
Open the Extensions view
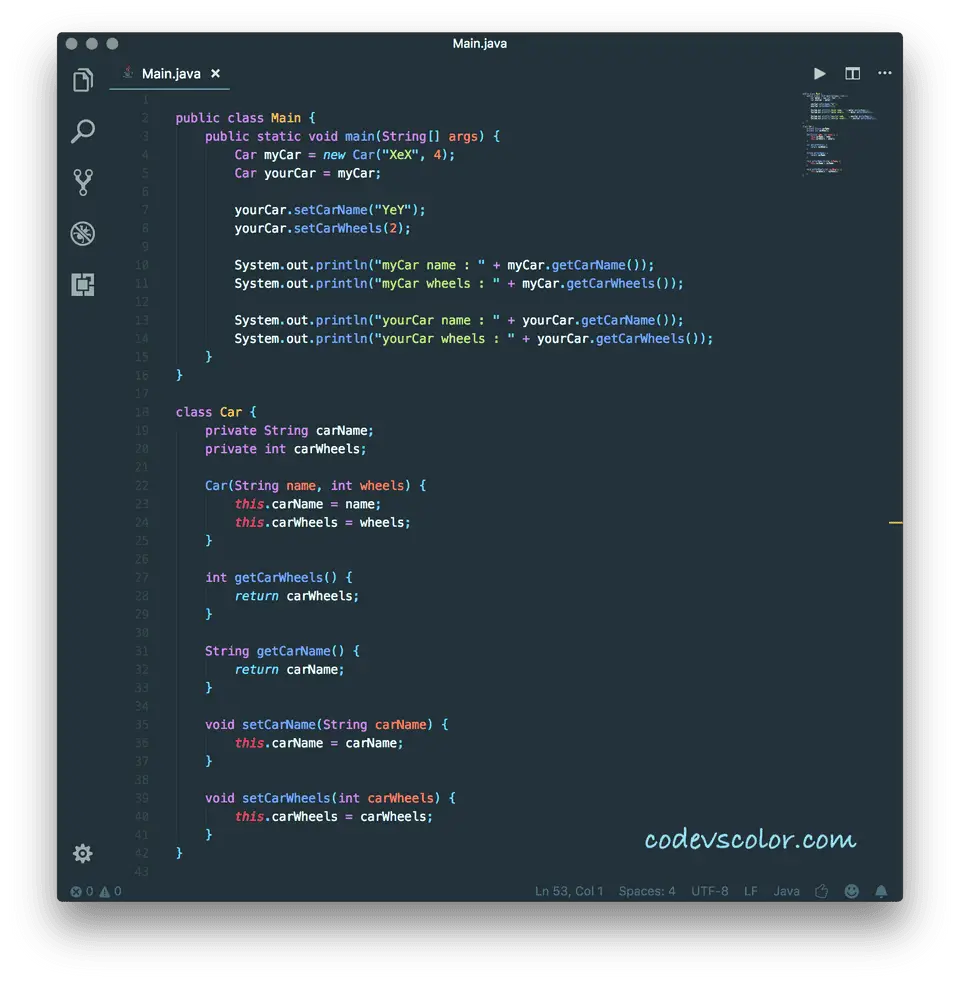pyautogui.click(x=83, y=285)
